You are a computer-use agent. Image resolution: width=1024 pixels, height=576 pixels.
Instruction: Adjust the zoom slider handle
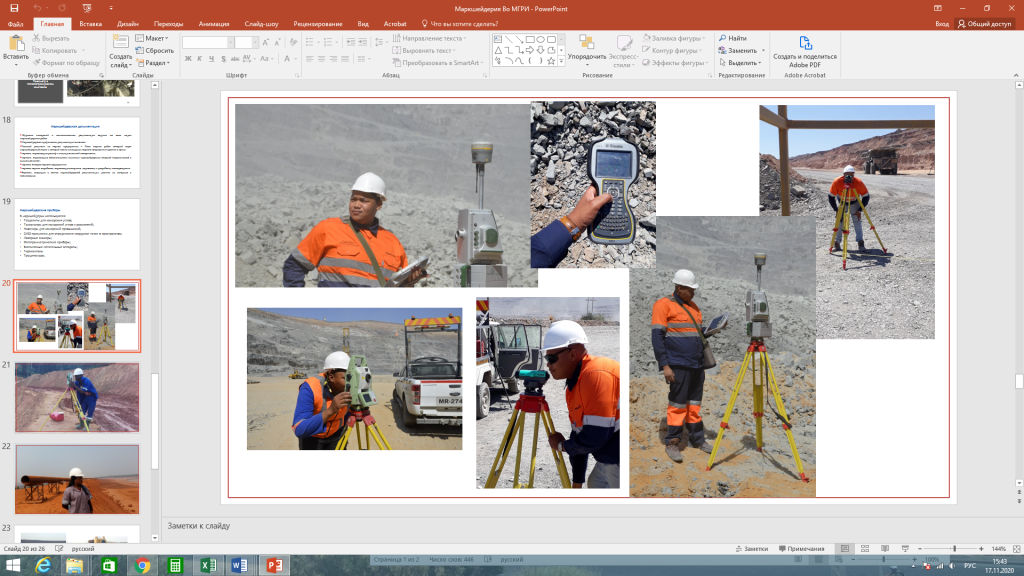(x=954, y=549)
